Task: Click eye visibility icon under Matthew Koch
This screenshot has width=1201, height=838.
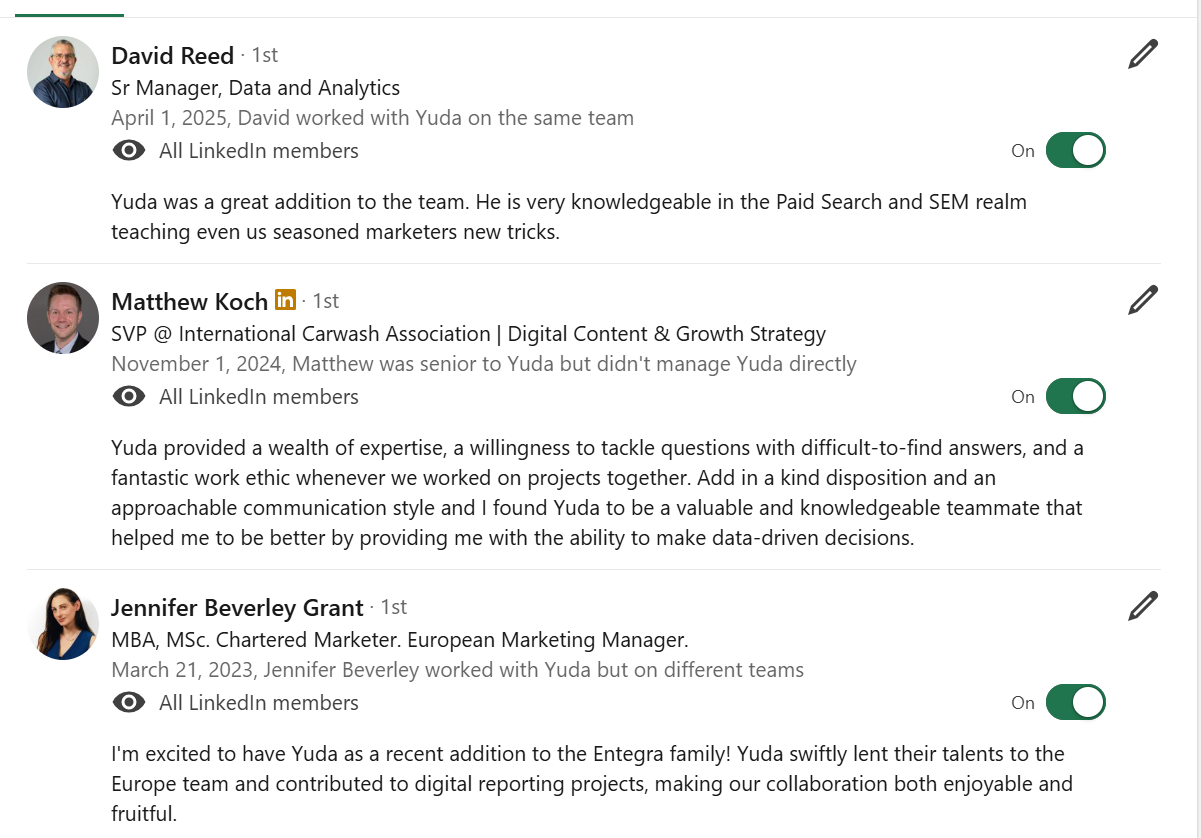Action: [x=129, y=397]
